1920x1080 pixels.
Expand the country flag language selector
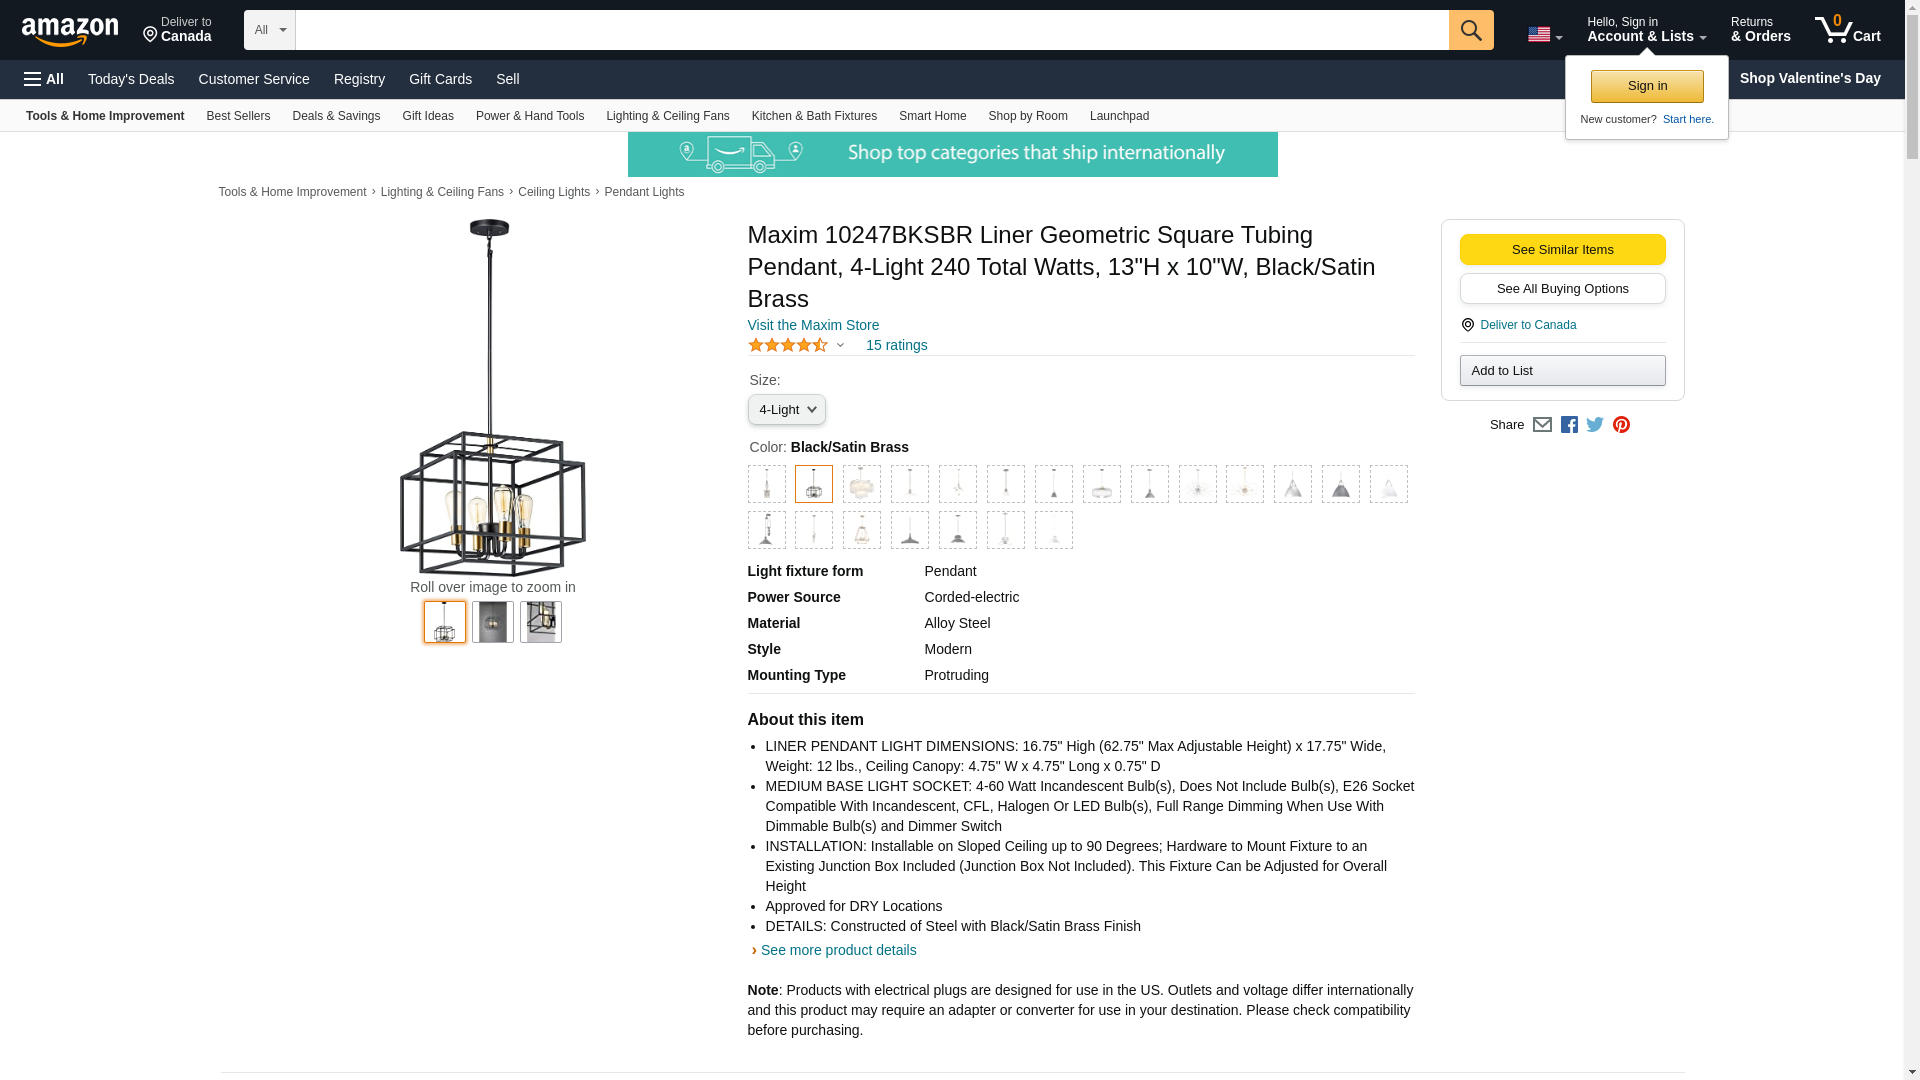tap(1544, 34)
